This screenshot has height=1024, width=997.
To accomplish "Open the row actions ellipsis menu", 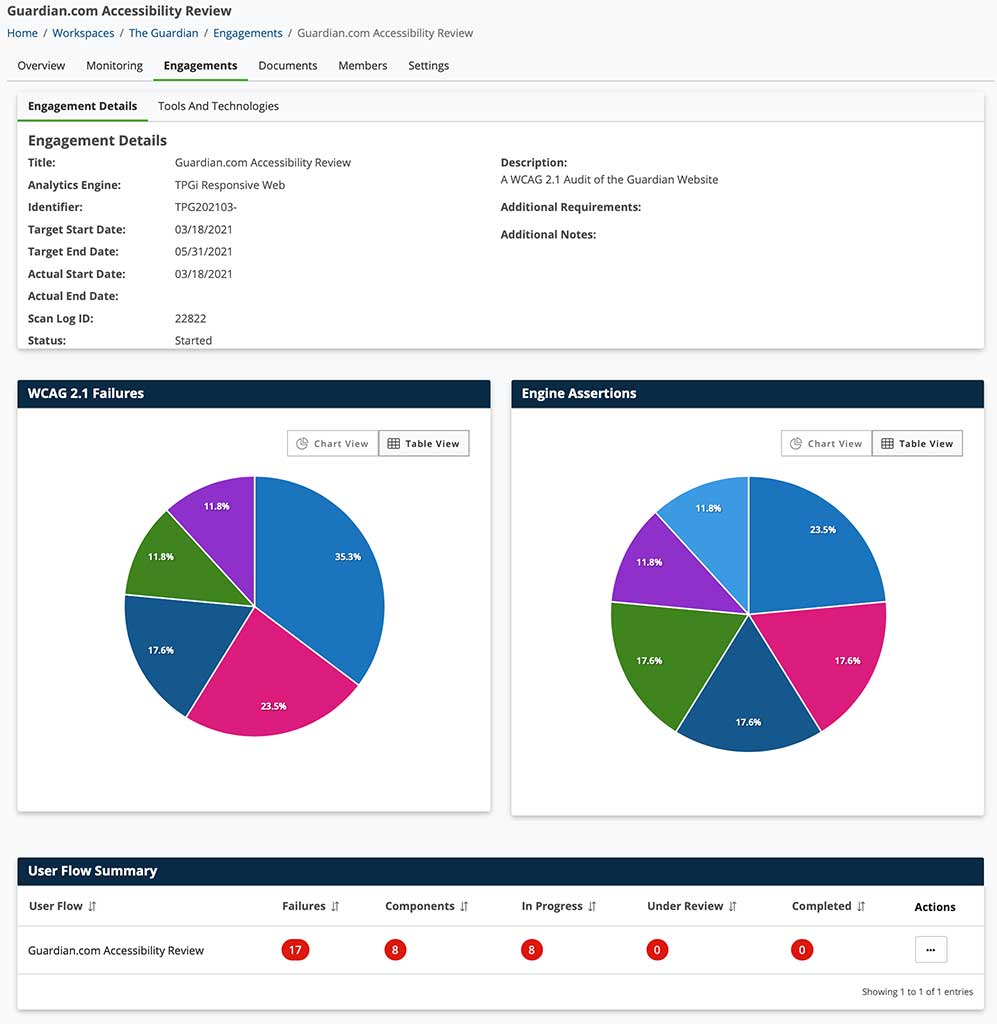I will click(931, 950).
